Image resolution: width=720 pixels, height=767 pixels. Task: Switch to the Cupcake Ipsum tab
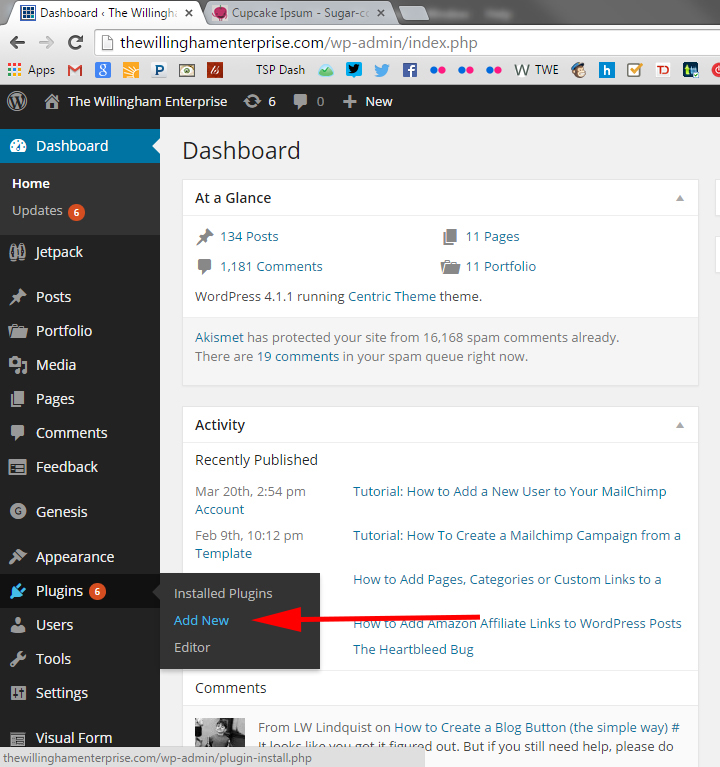pyautogui.click(x=298, y=13)
